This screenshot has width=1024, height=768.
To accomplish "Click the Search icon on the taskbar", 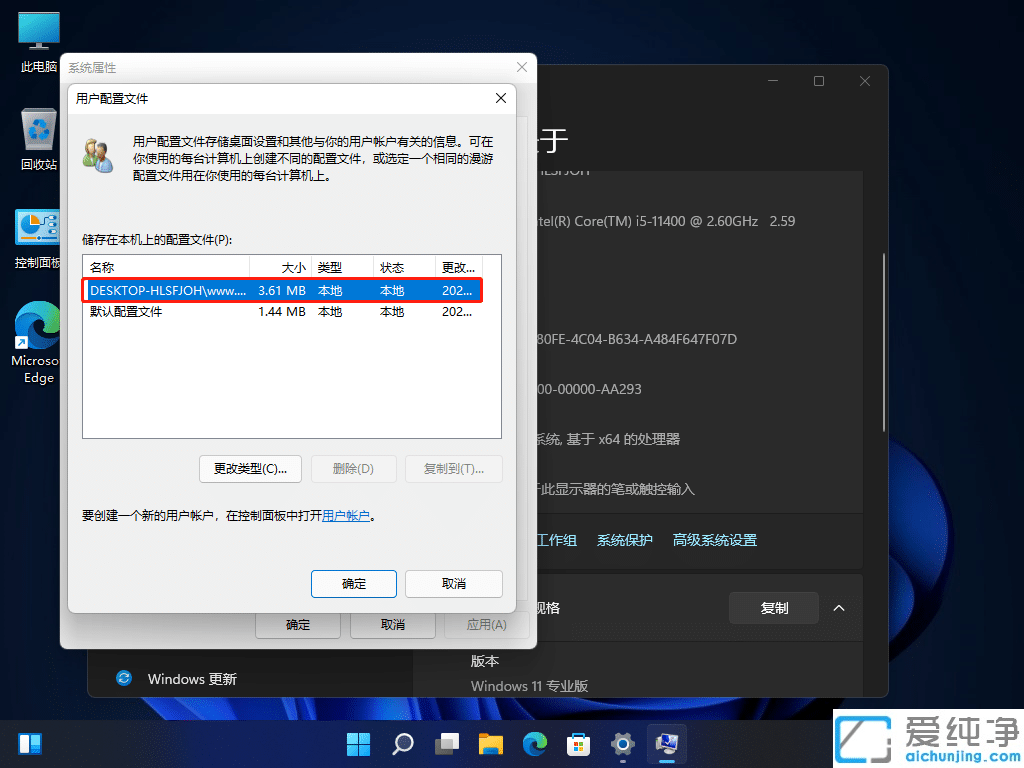I will coord(402,743).
